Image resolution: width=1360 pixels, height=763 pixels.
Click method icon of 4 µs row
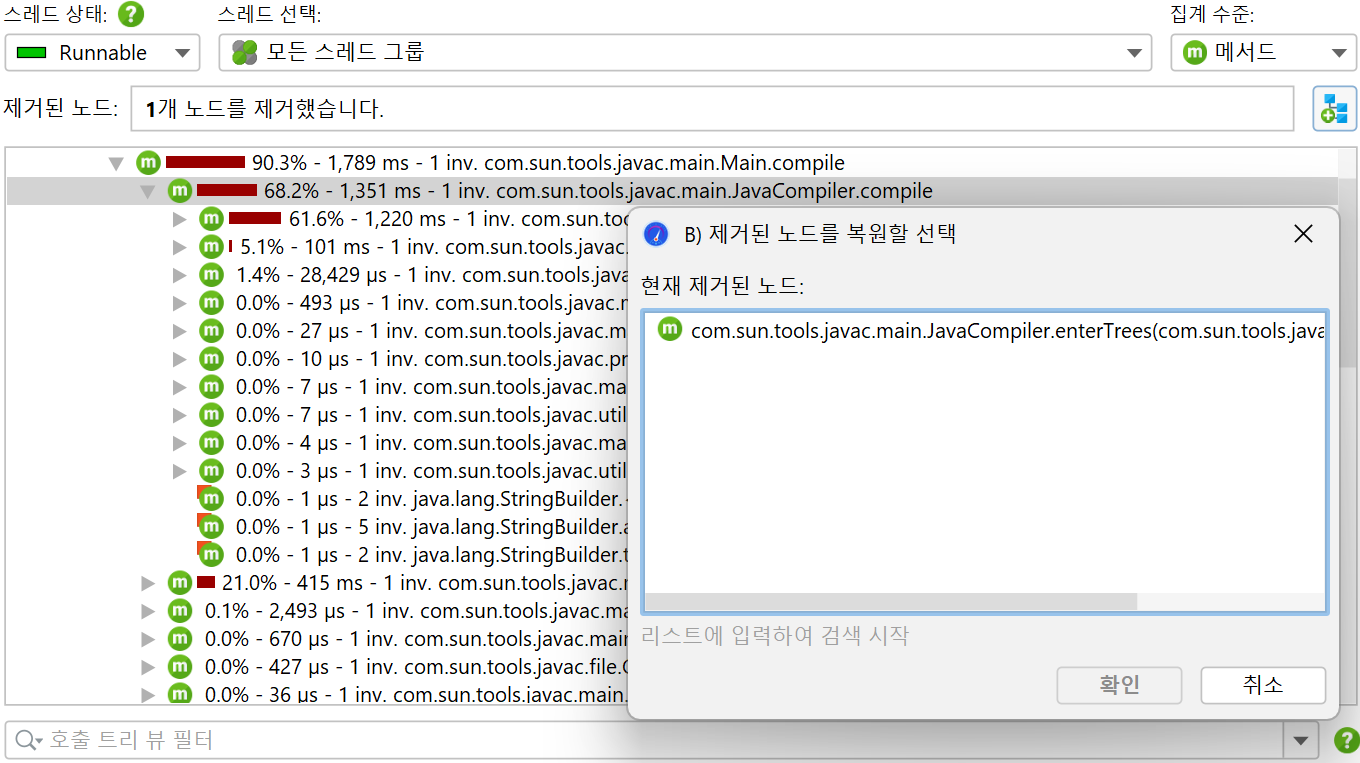(x=211, y=443)
